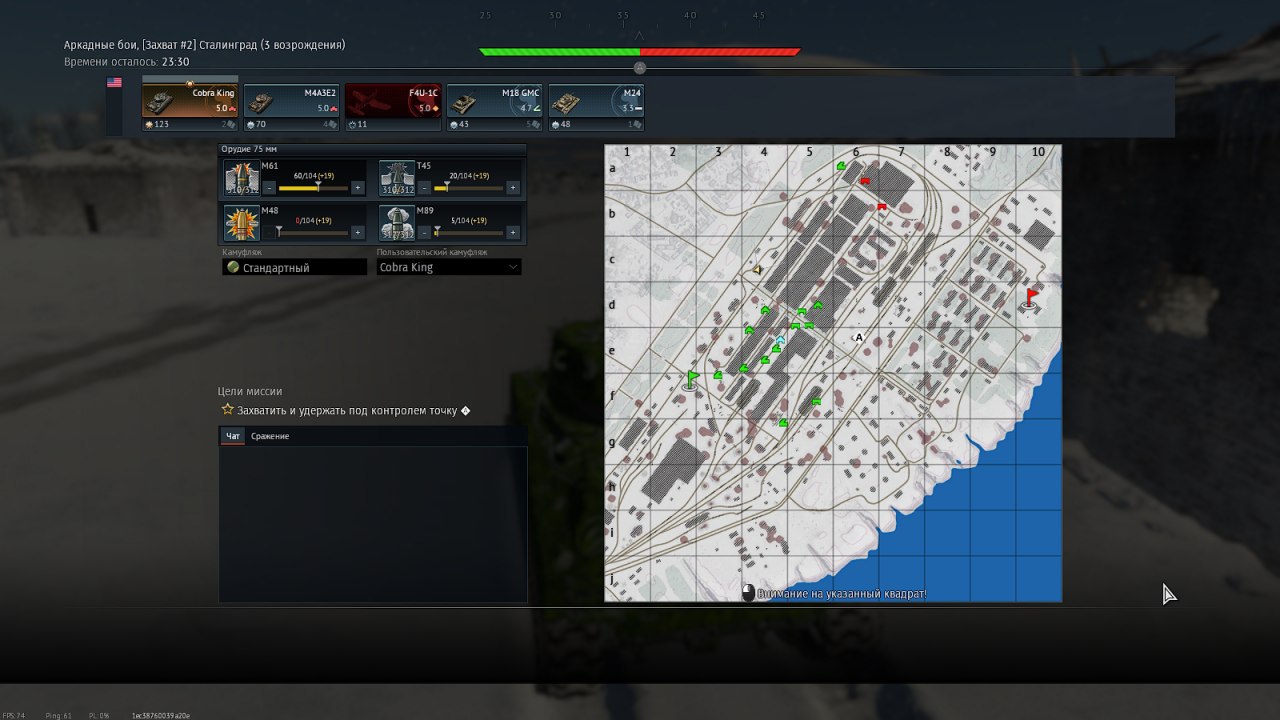Select the M61 shell icon
This screenshot has height=720, width=1280.
[241, 177]
